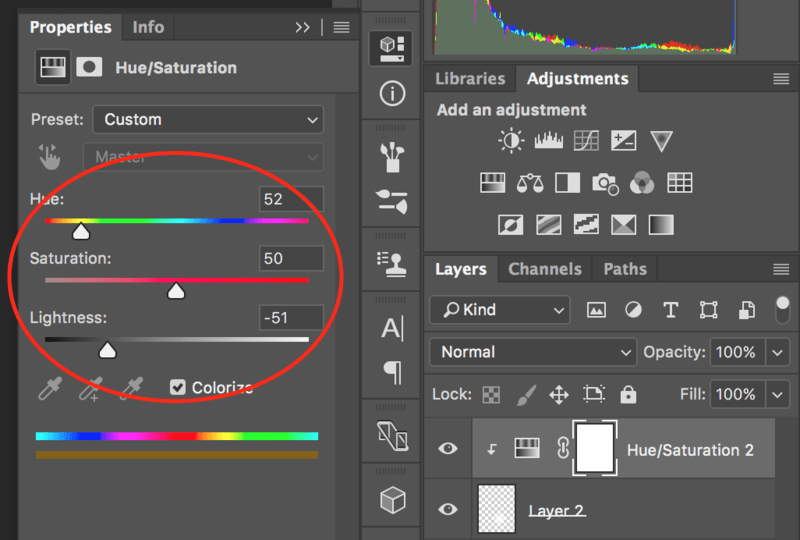Screen dimensions: 800x540
Task: Switch to the Channels tab
Action: [x=545, y=269]
